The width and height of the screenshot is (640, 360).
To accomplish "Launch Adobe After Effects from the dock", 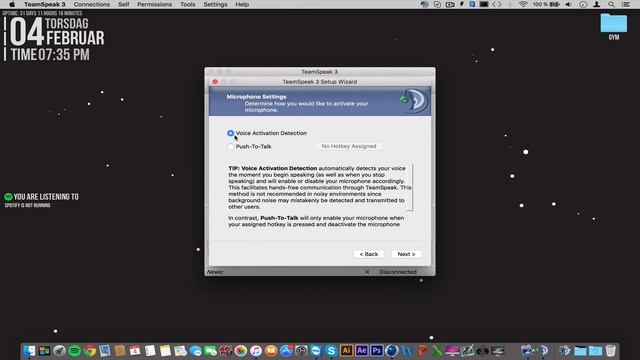I will 361,351.
